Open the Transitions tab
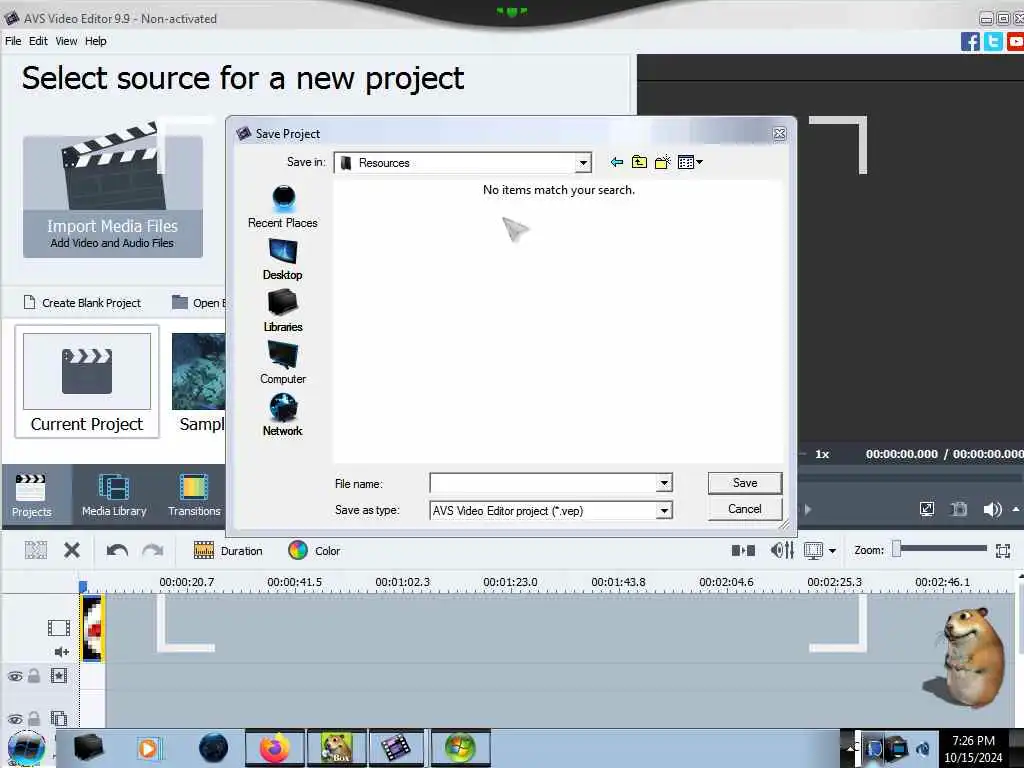1024x768 pixels. pos(194,496)
